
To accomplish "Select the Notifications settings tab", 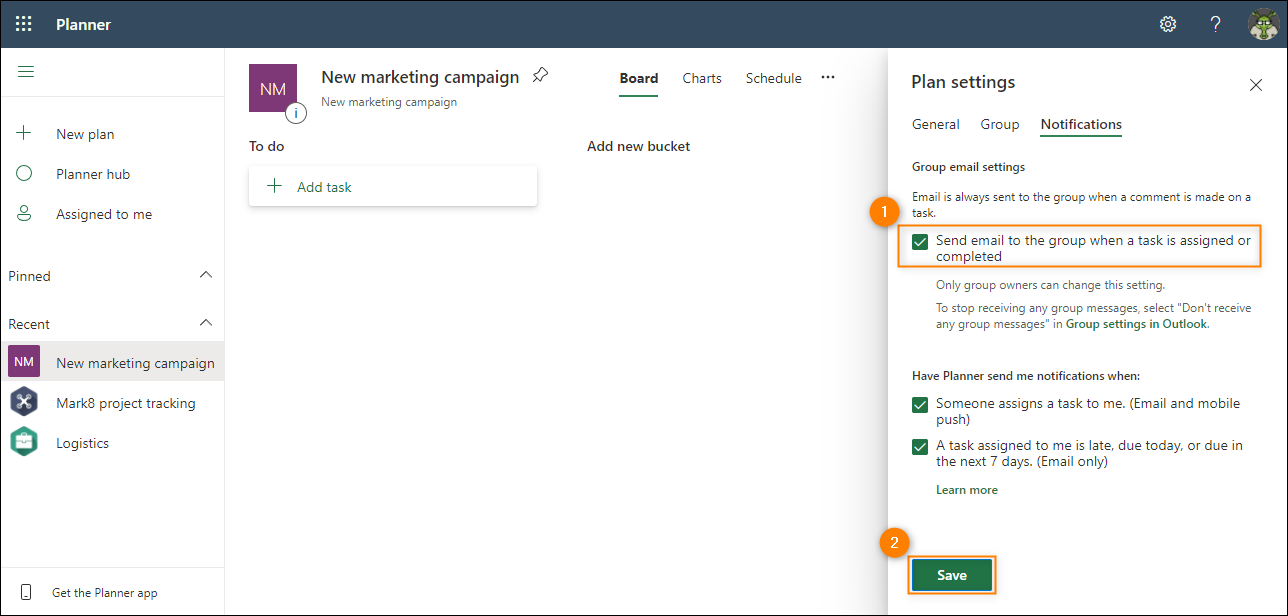I will click(1081, 124).
